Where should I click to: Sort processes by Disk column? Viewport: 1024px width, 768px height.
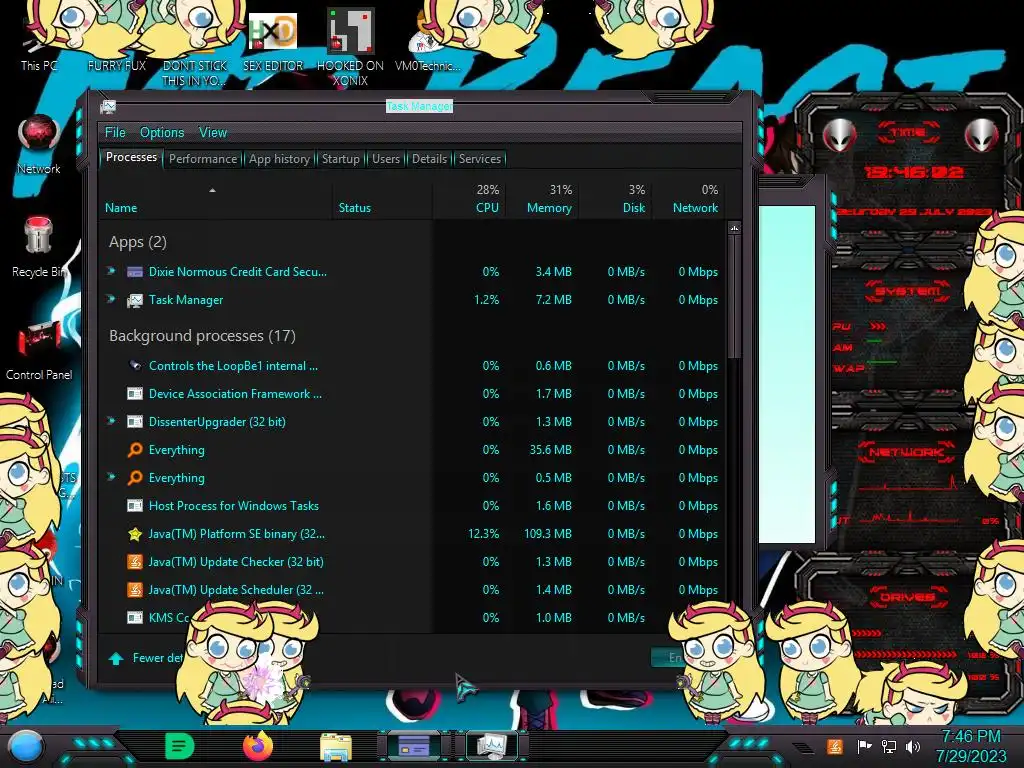[x=615, y=200]
